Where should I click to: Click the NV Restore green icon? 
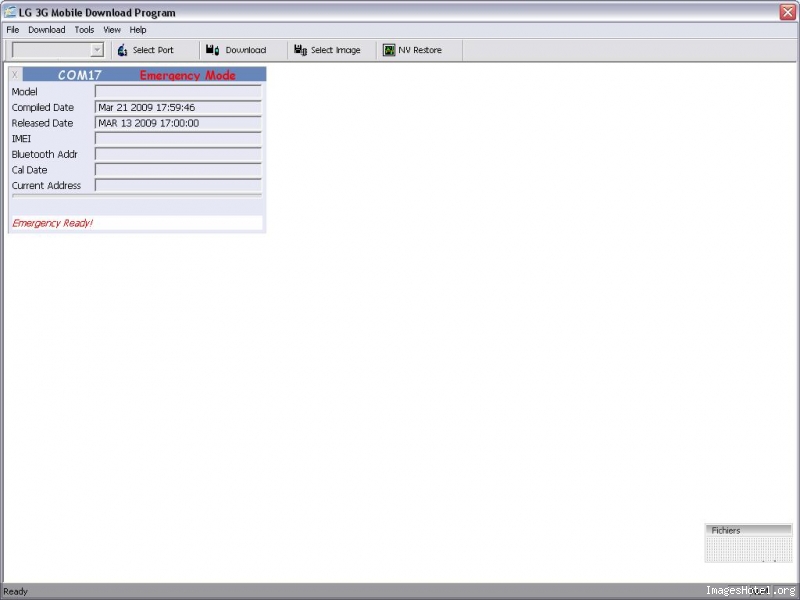point(389,50)
